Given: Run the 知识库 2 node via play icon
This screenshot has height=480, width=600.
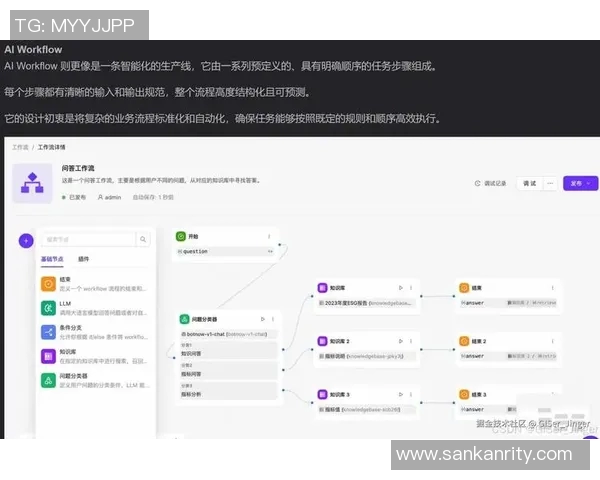Looking at the screenshot, I should pyautogui.click(x=401, y=341).
